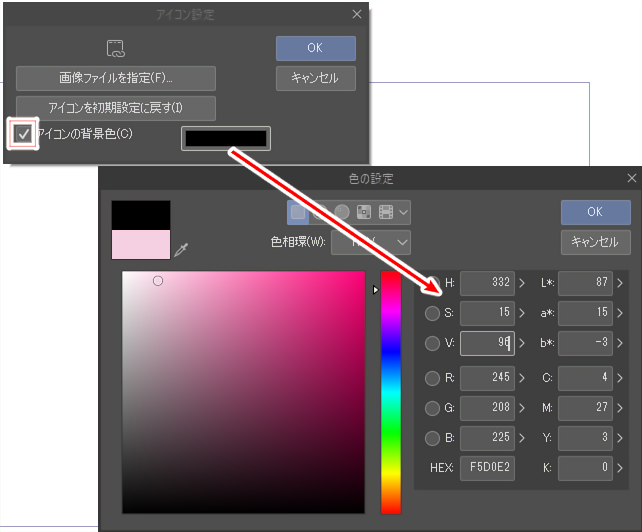
Task: Select the V: radio button
Action: [x=432, y=343]
